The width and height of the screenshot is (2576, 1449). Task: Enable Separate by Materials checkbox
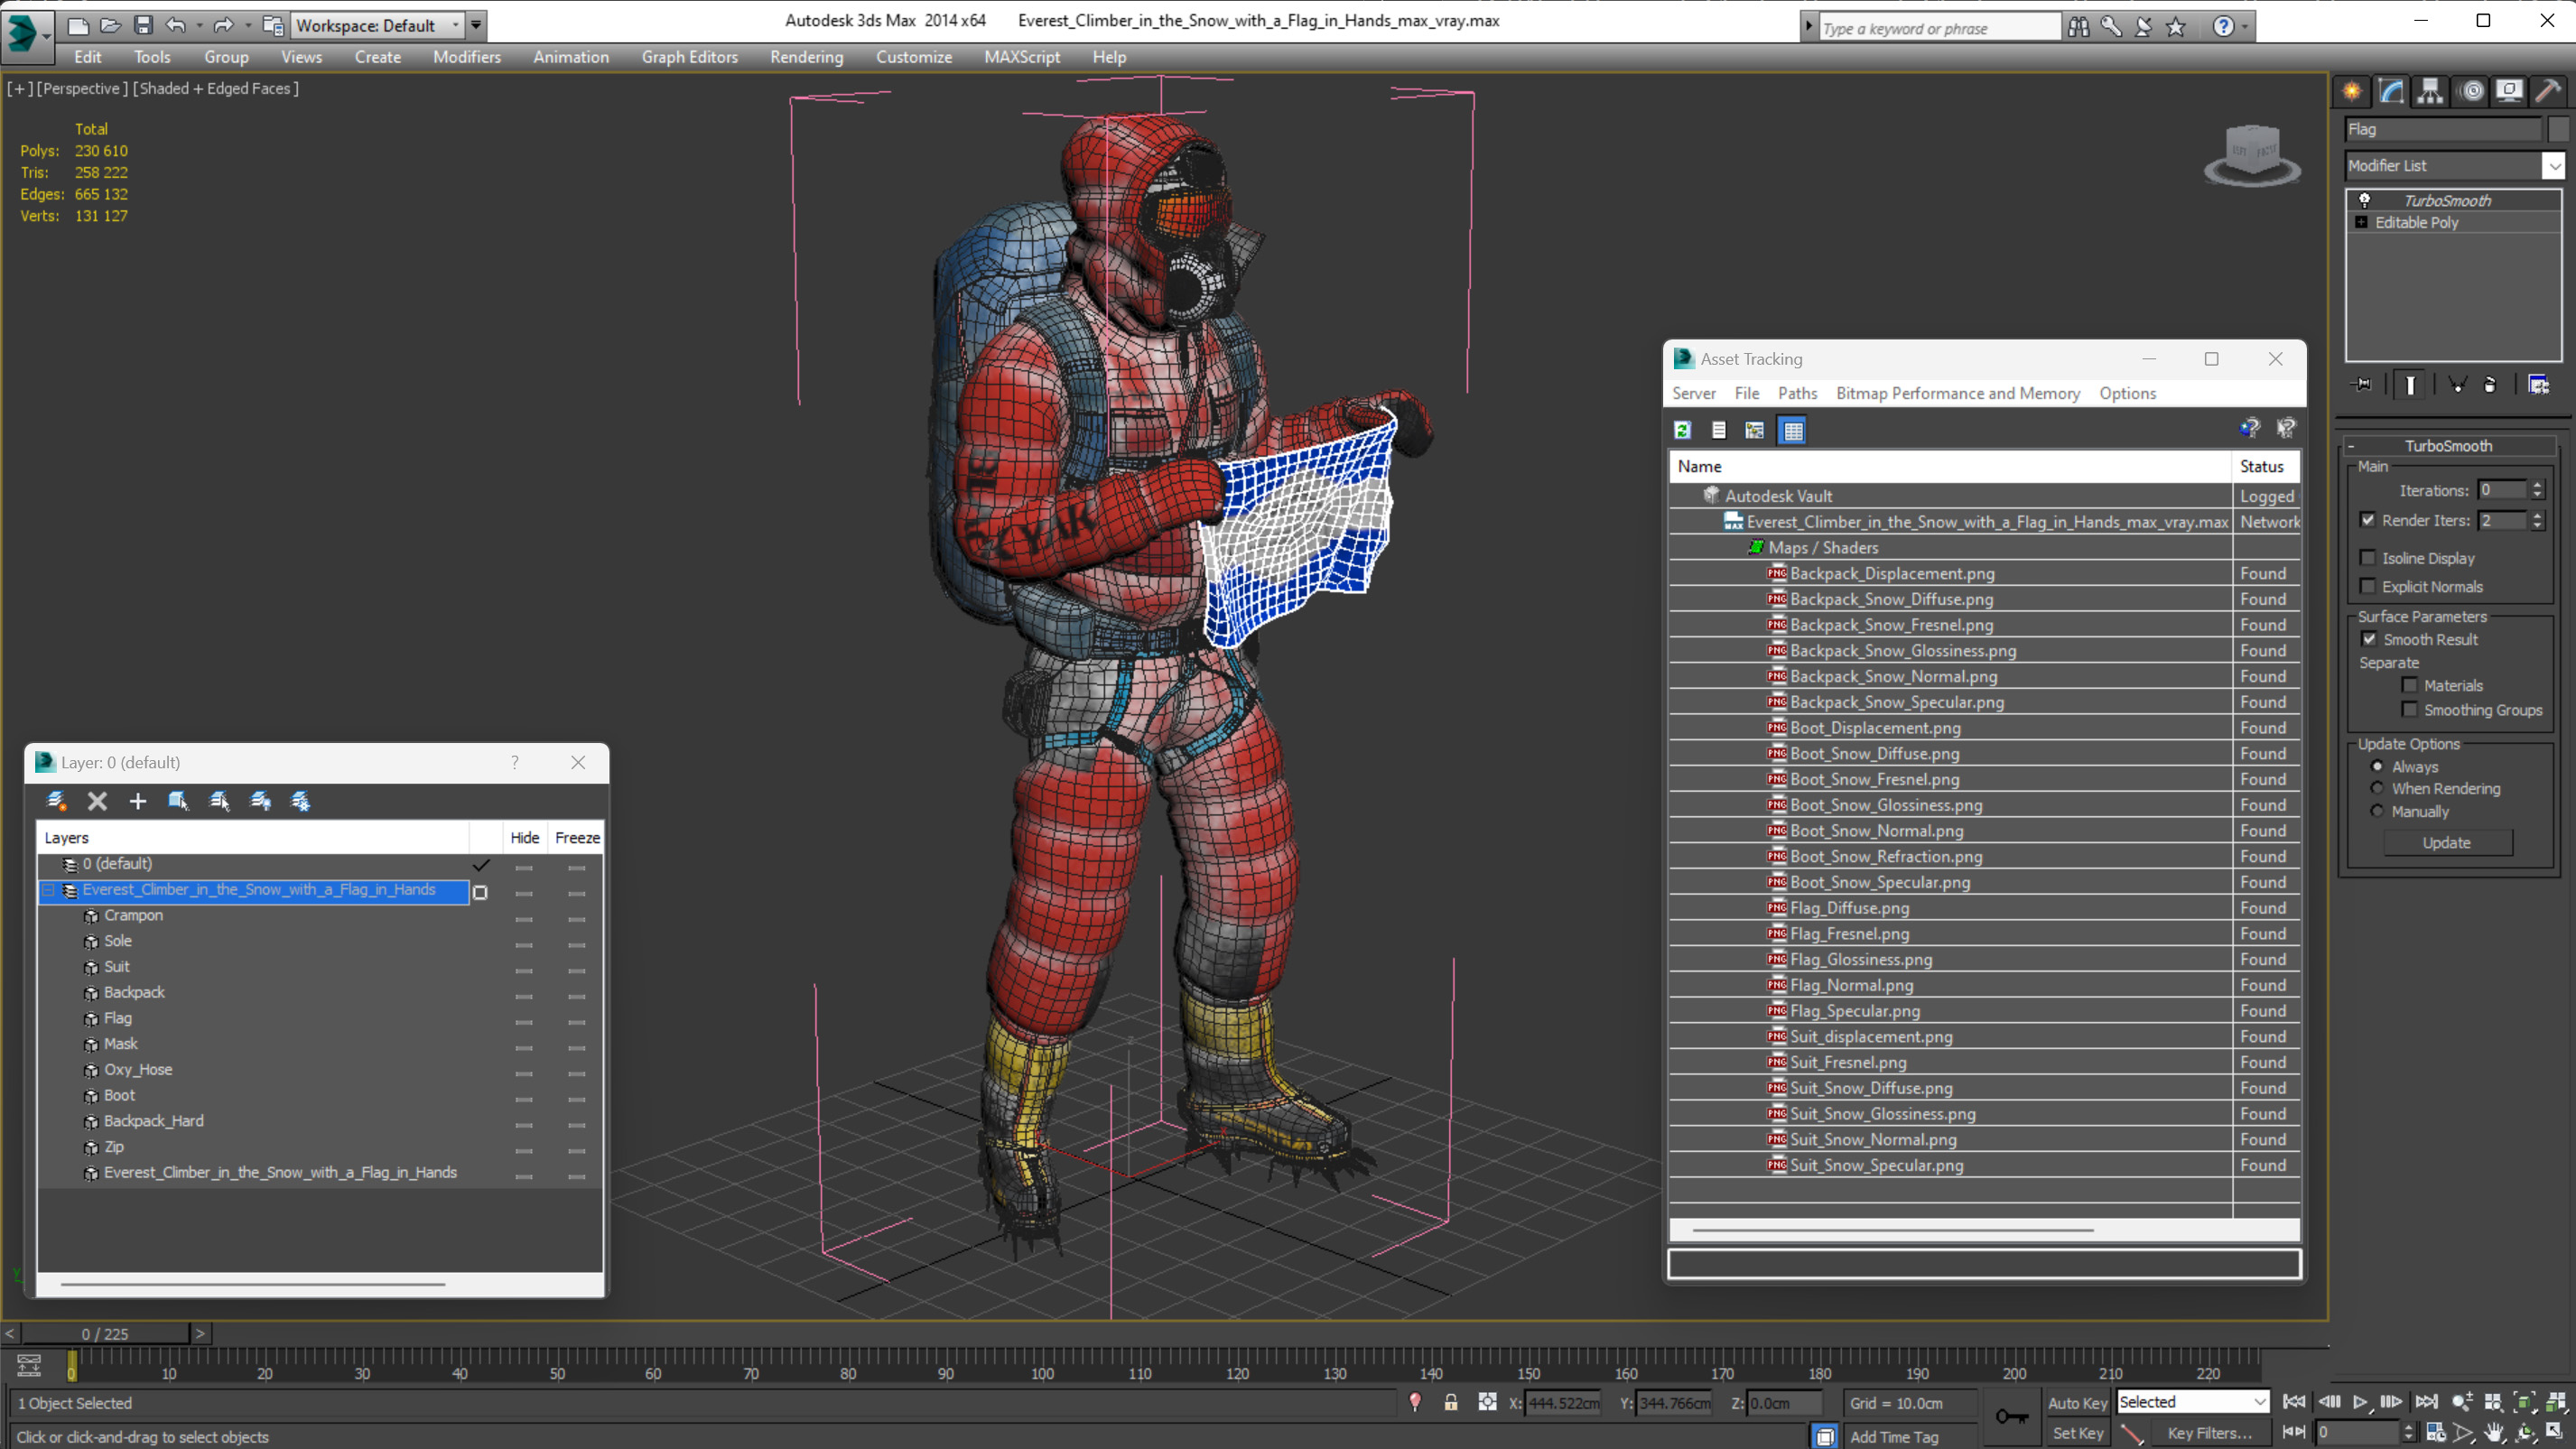(2410, 685)
